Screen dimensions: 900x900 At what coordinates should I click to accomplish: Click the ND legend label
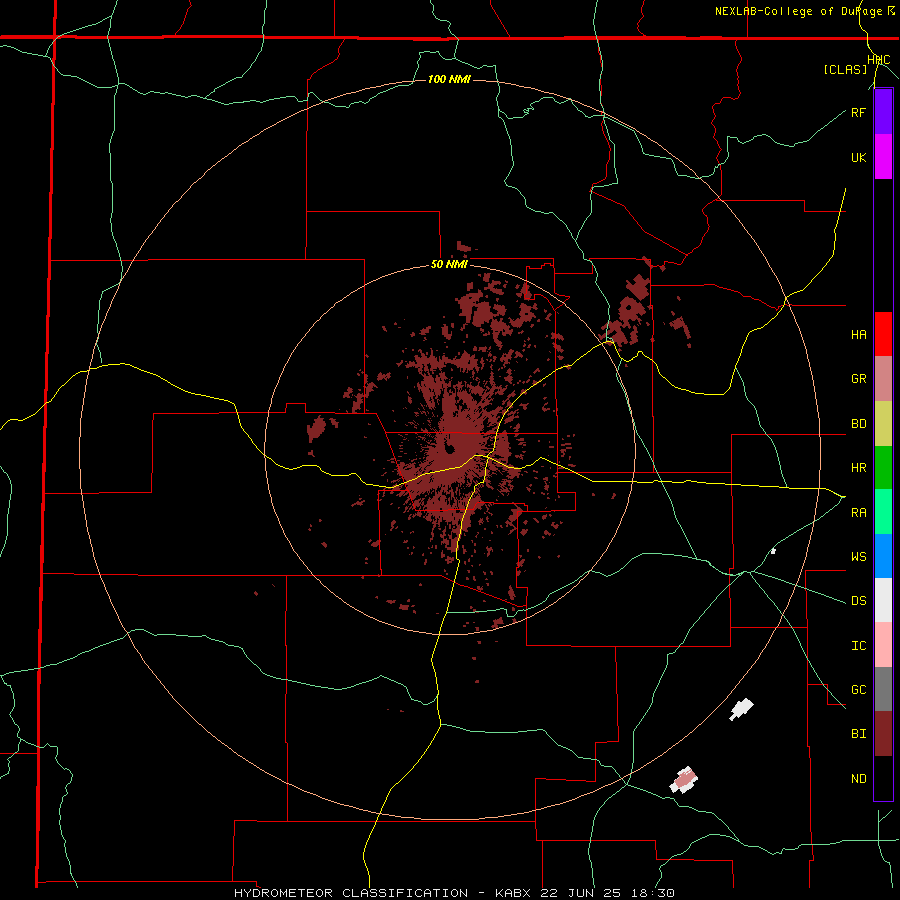pyautogui.click(x=858, y=778)
